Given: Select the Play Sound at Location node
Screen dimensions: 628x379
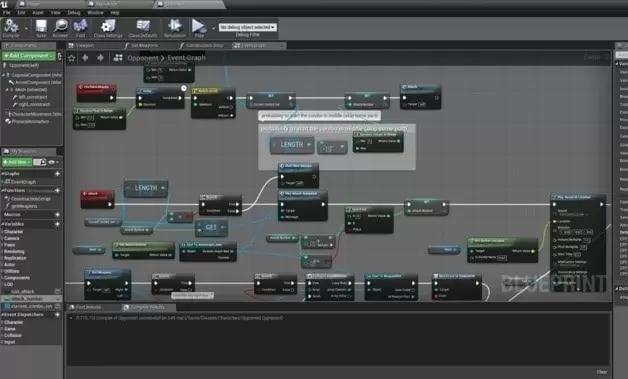Looking at the screenshot, I should pyautogui.click(x=578, y=242).
